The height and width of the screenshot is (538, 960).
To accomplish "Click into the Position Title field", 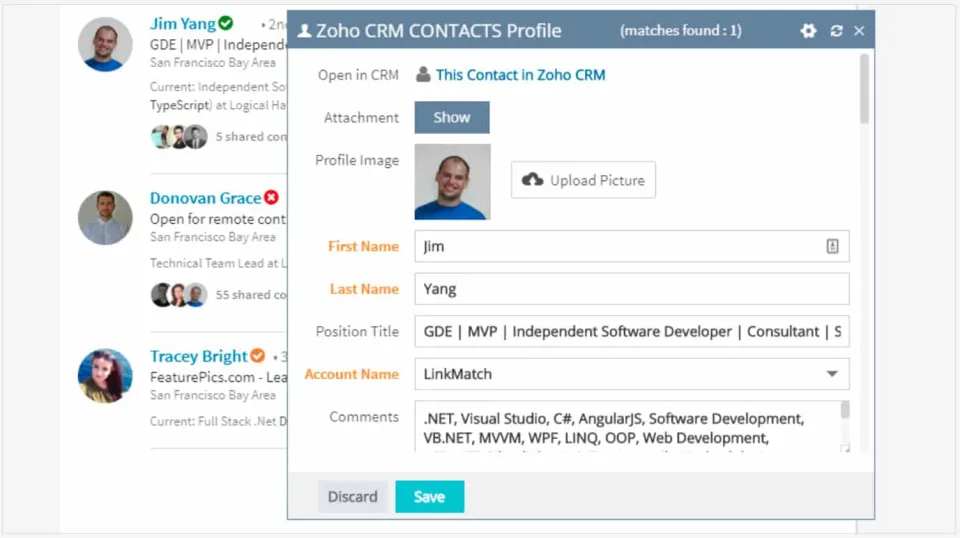I will [x=631, y=331].
